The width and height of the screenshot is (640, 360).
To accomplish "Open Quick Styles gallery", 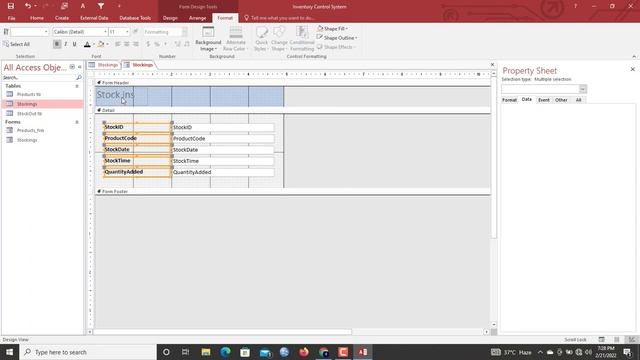I will pyautogui.click(x=261, y=39).
